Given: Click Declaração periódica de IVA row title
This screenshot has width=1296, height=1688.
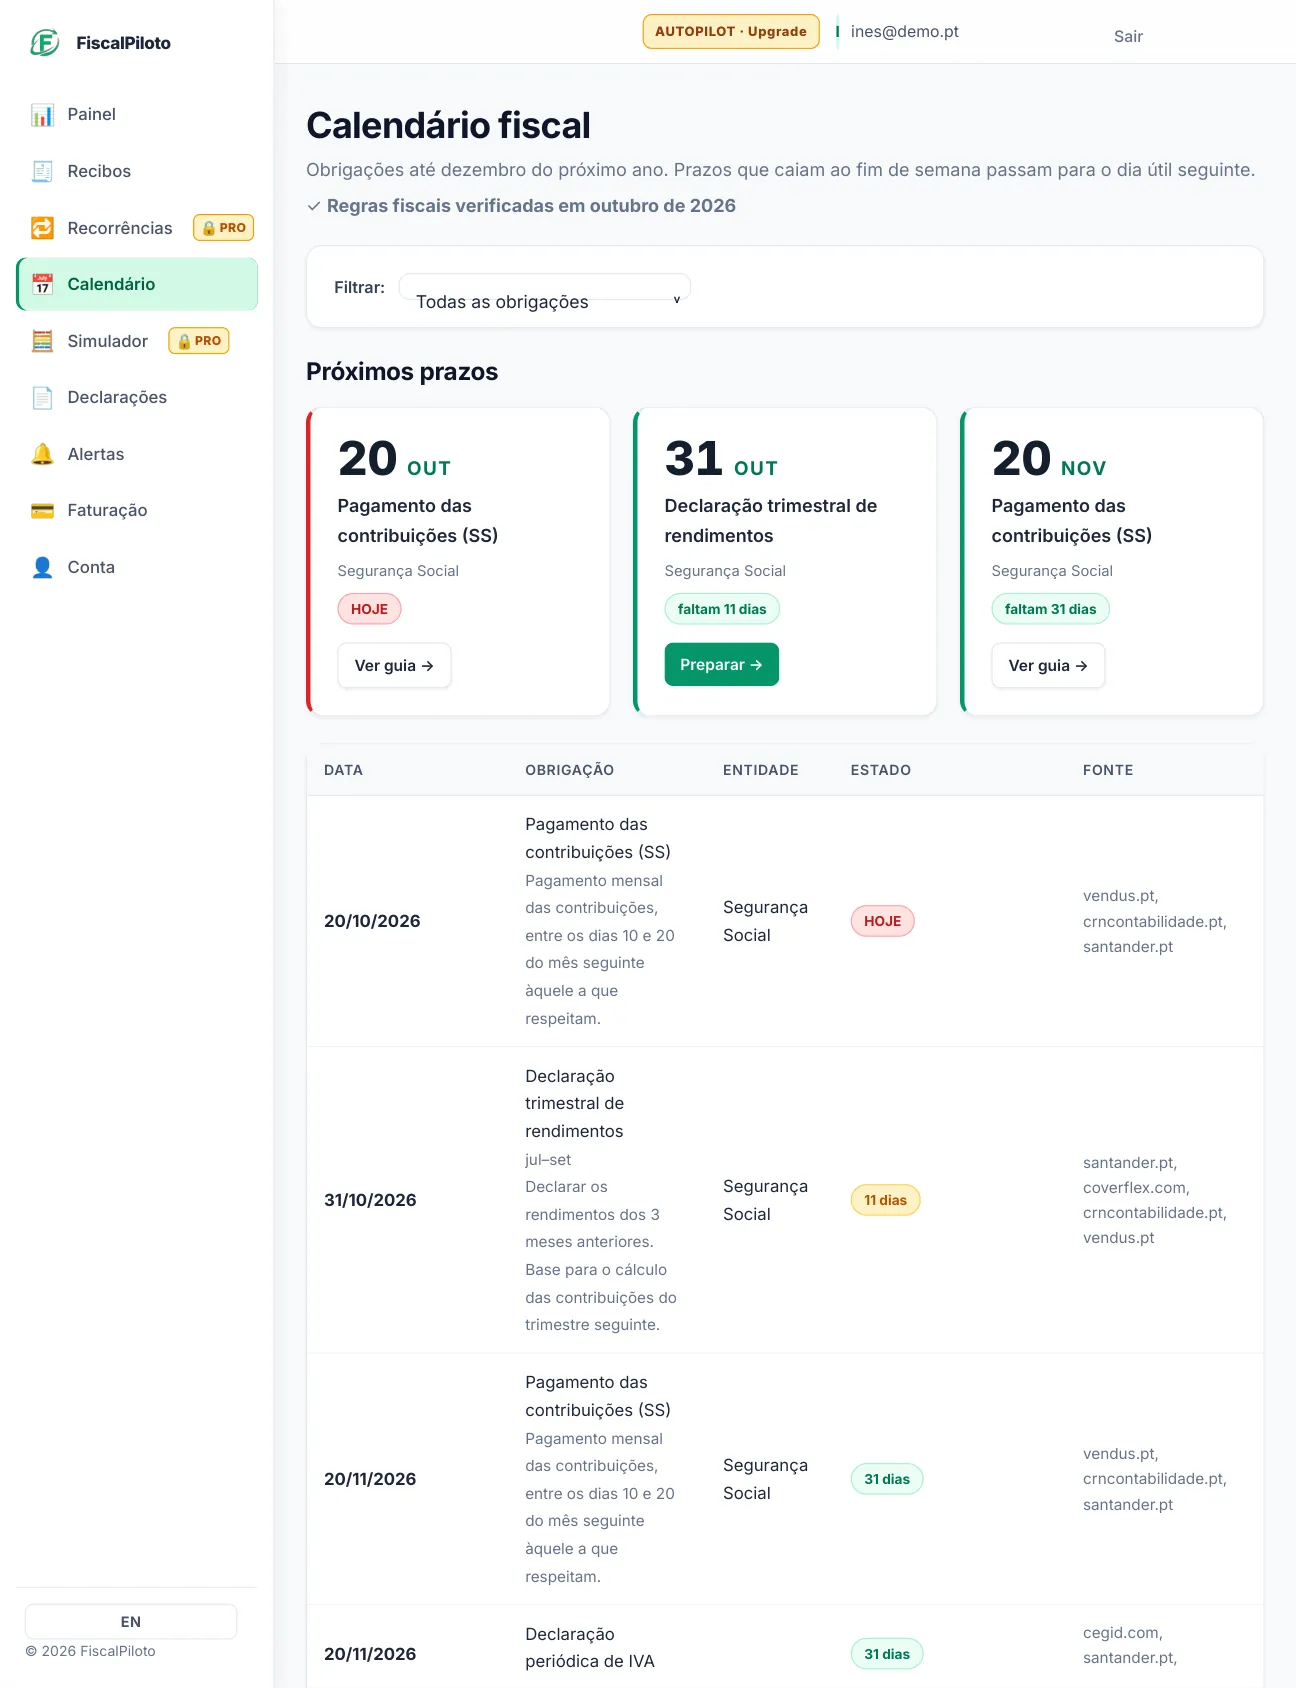Looking at the screenshot, I should 590,1648.
